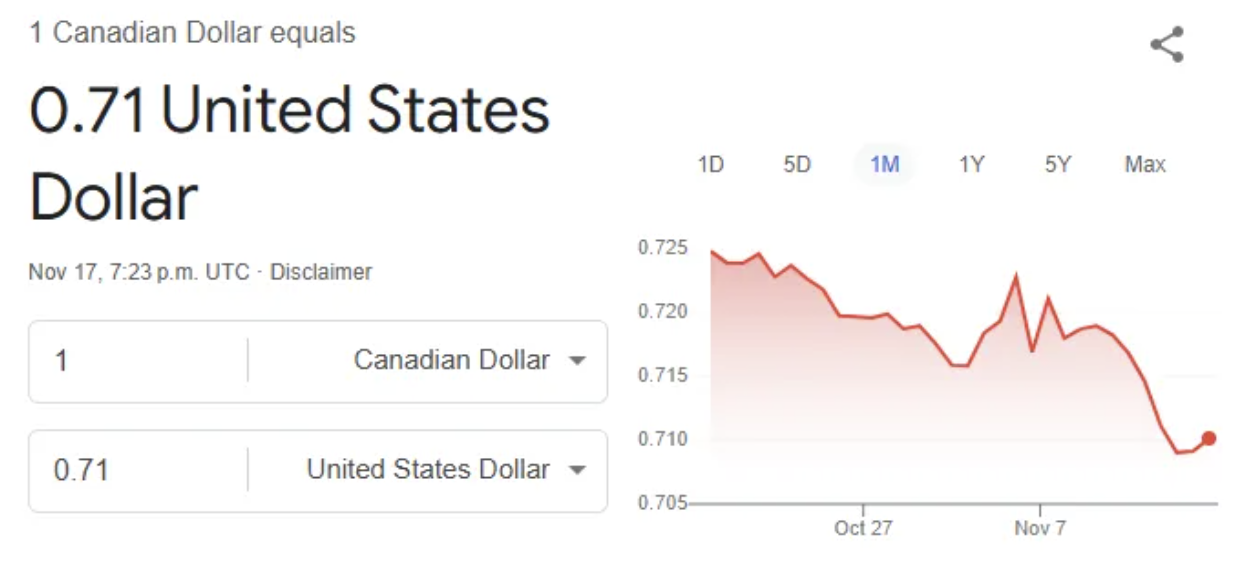Click the Oct 27 date axis label
The width and height of the screenshot is (1244, 576).
862,528
